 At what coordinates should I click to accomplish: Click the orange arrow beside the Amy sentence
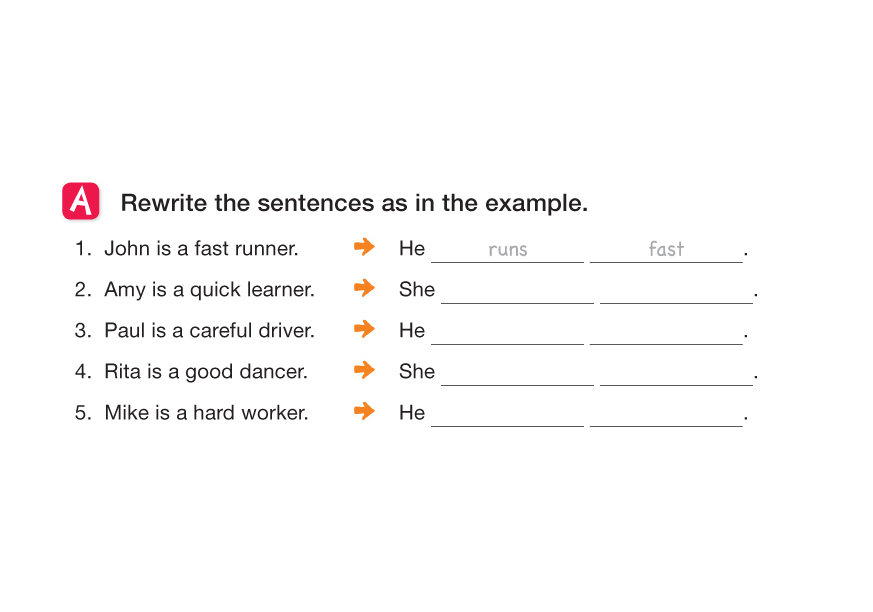(x=365, y=288)
